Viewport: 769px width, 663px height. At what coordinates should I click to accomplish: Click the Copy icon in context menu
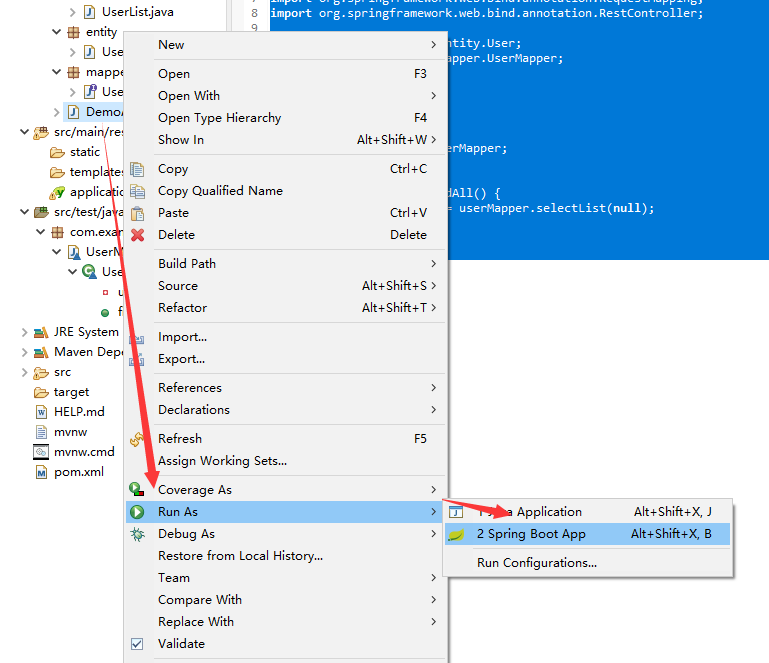coord(137,169)
